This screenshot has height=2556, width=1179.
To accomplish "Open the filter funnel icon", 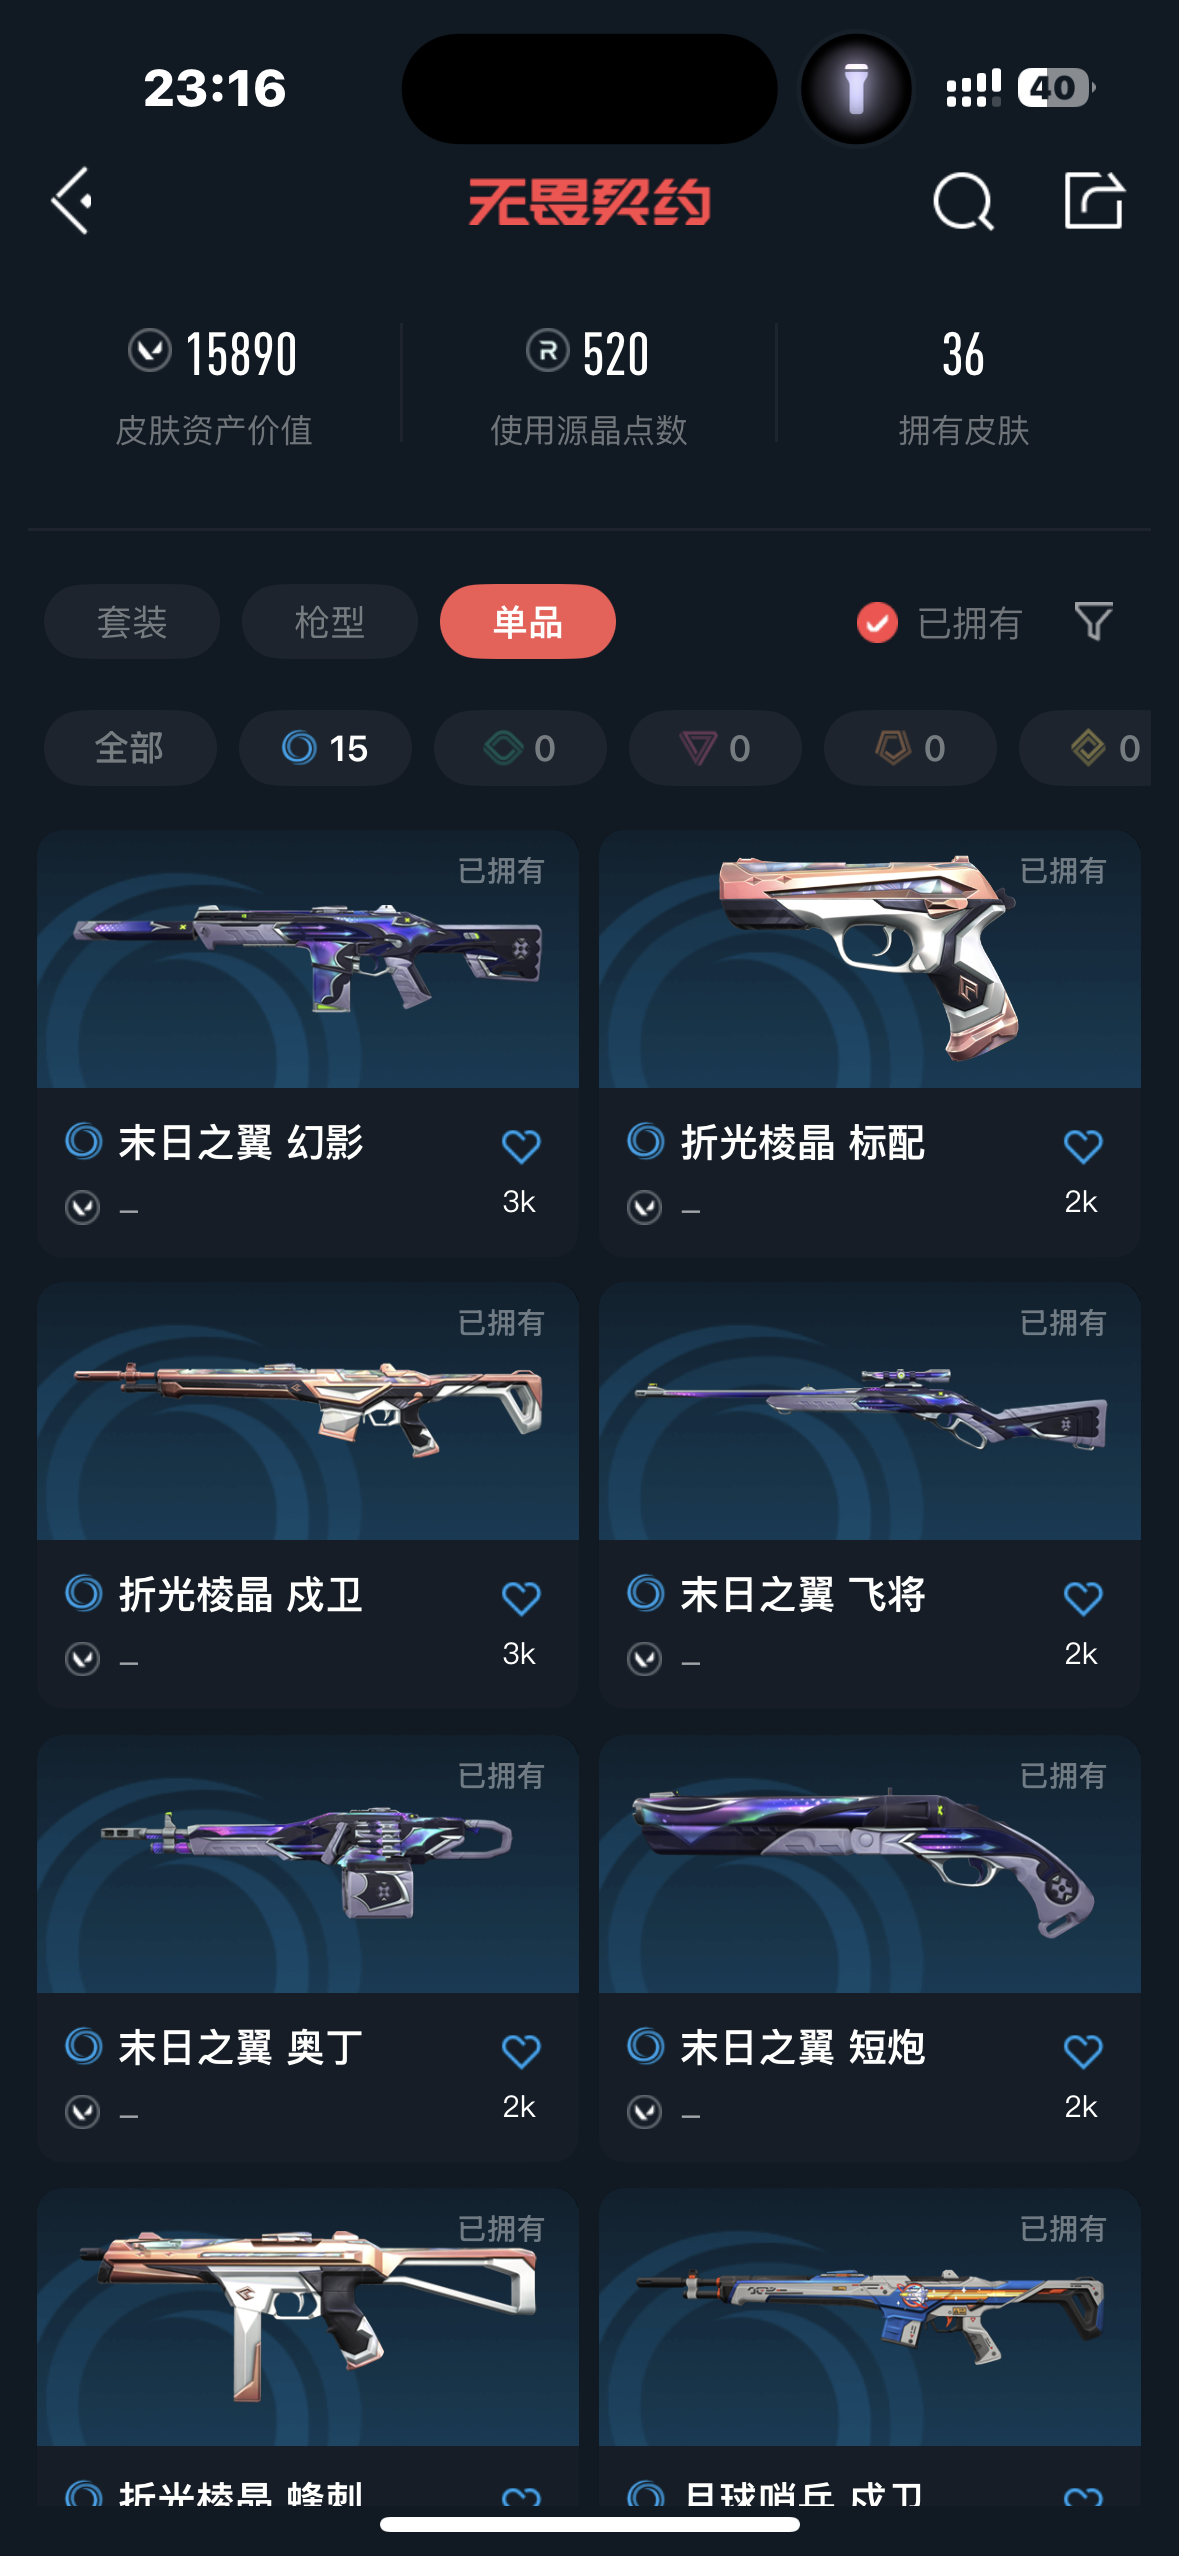I will [1093, 621].
